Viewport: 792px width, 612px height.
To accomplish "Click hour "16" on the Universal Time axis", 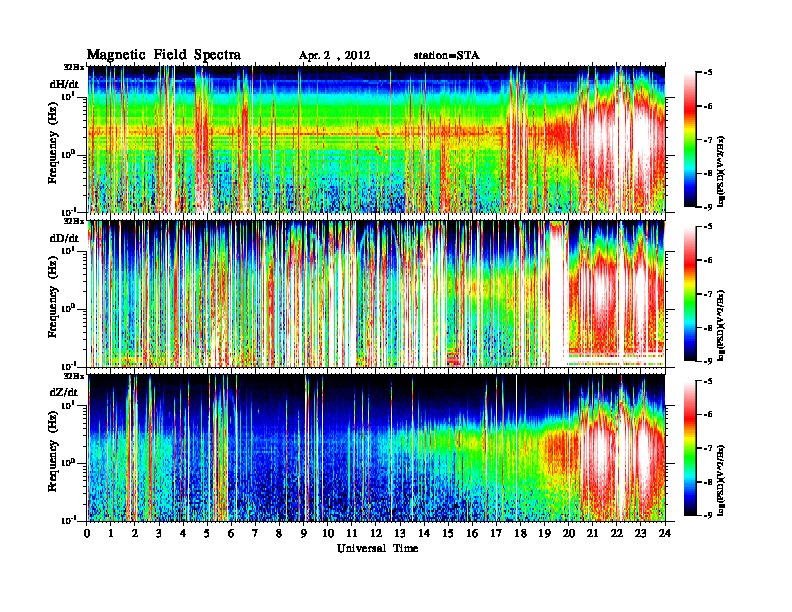I will pyautogui.click(x=472, y=533).
